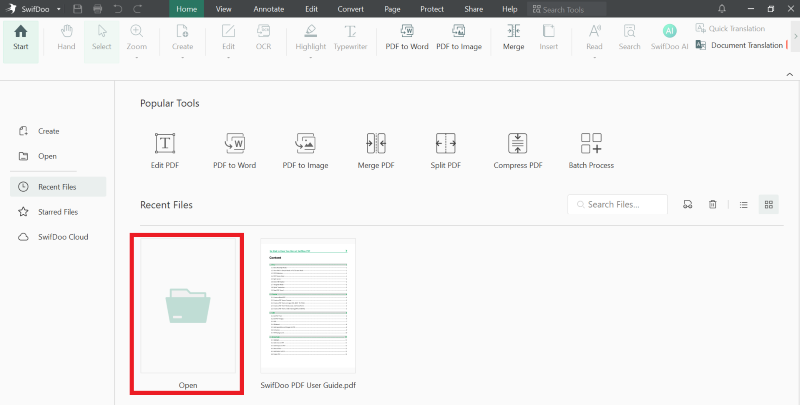
Task: Open the Protect tab
Action: 432,9
